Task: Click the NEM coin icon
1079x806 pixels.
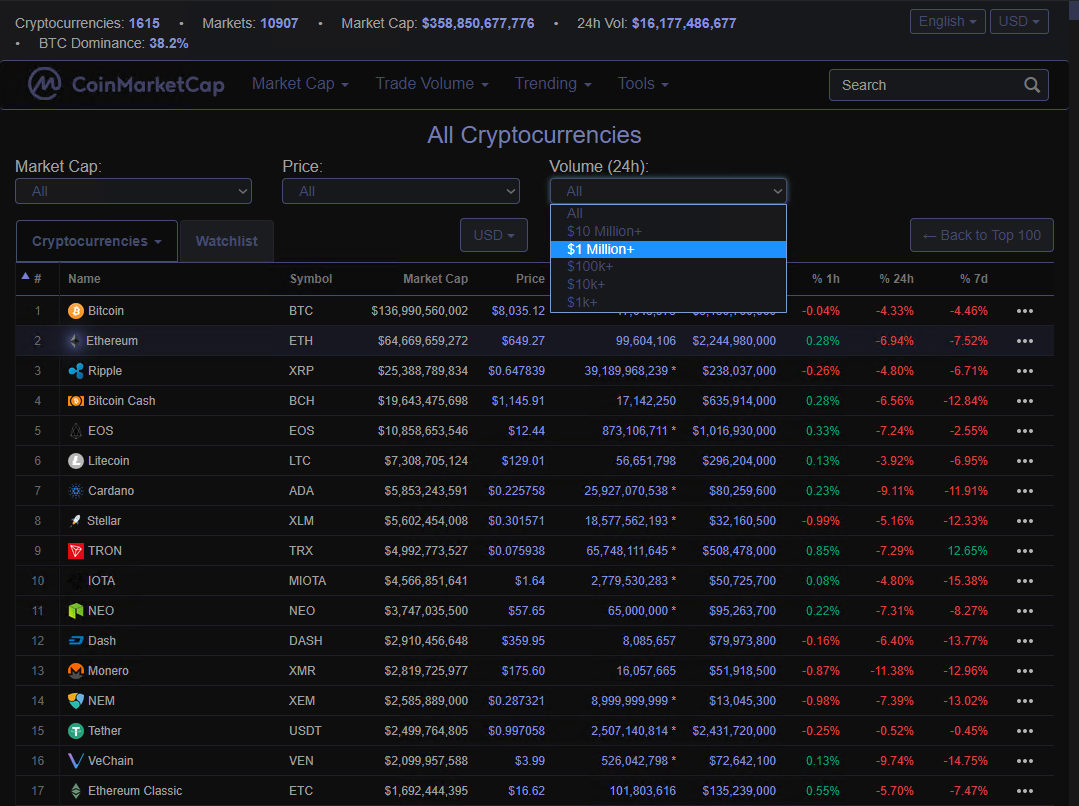Action: point(76,701)
